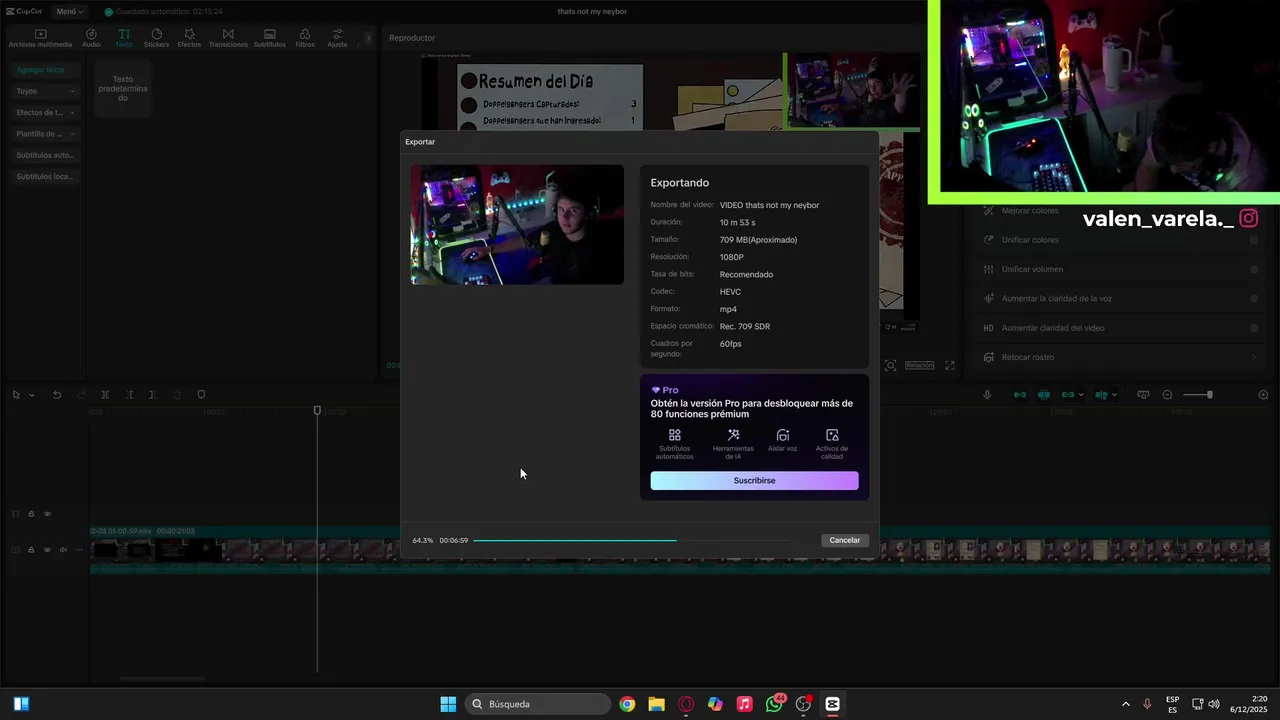1280x720 pixels.
Task: Open the Menú dropdown in CapCut
Action: point(69,12)
